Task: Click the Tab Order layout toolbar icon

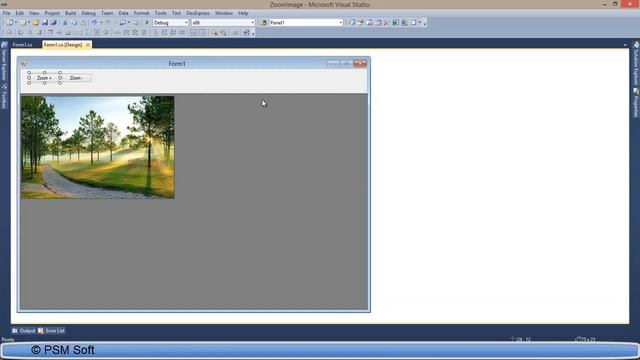Action: coord(246,32)
